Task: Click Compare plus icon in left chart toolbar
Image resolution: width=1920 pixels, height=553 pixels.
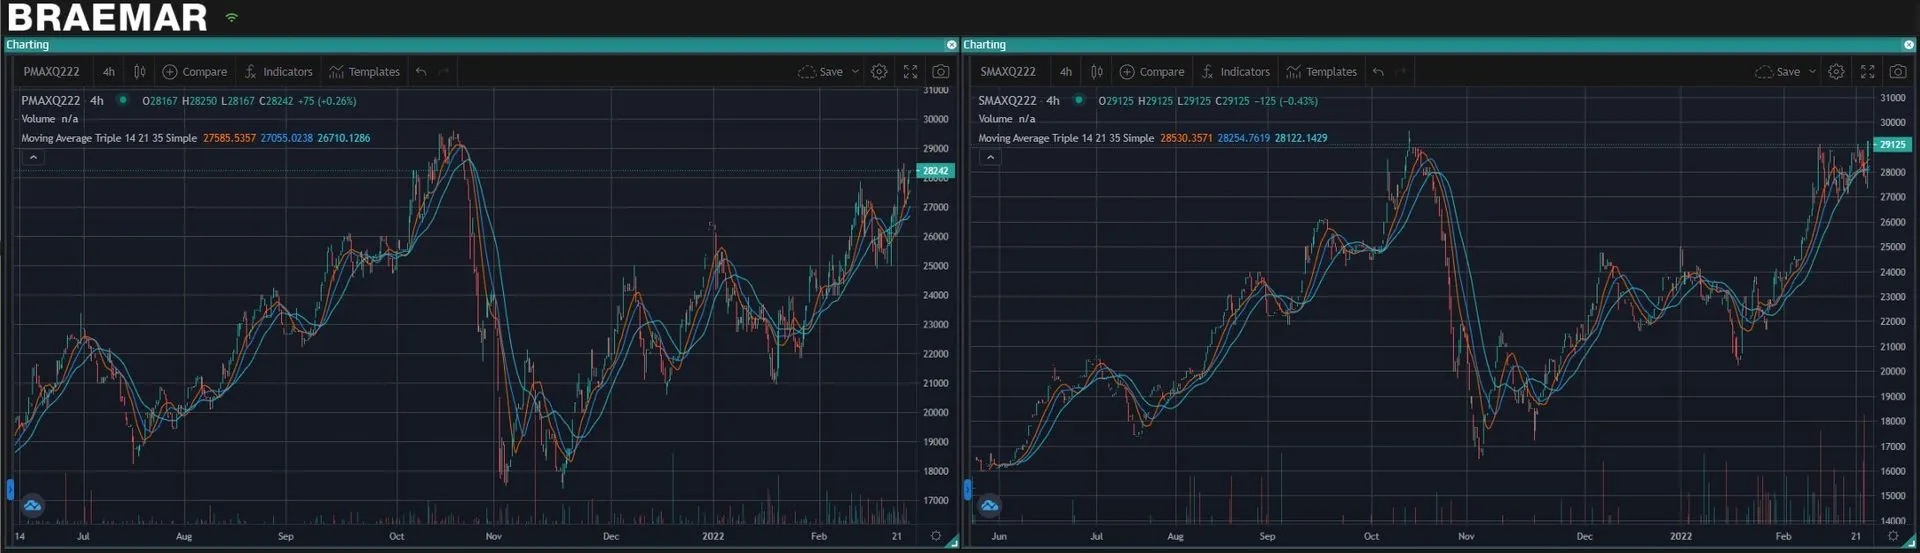Action: (170, 72)
